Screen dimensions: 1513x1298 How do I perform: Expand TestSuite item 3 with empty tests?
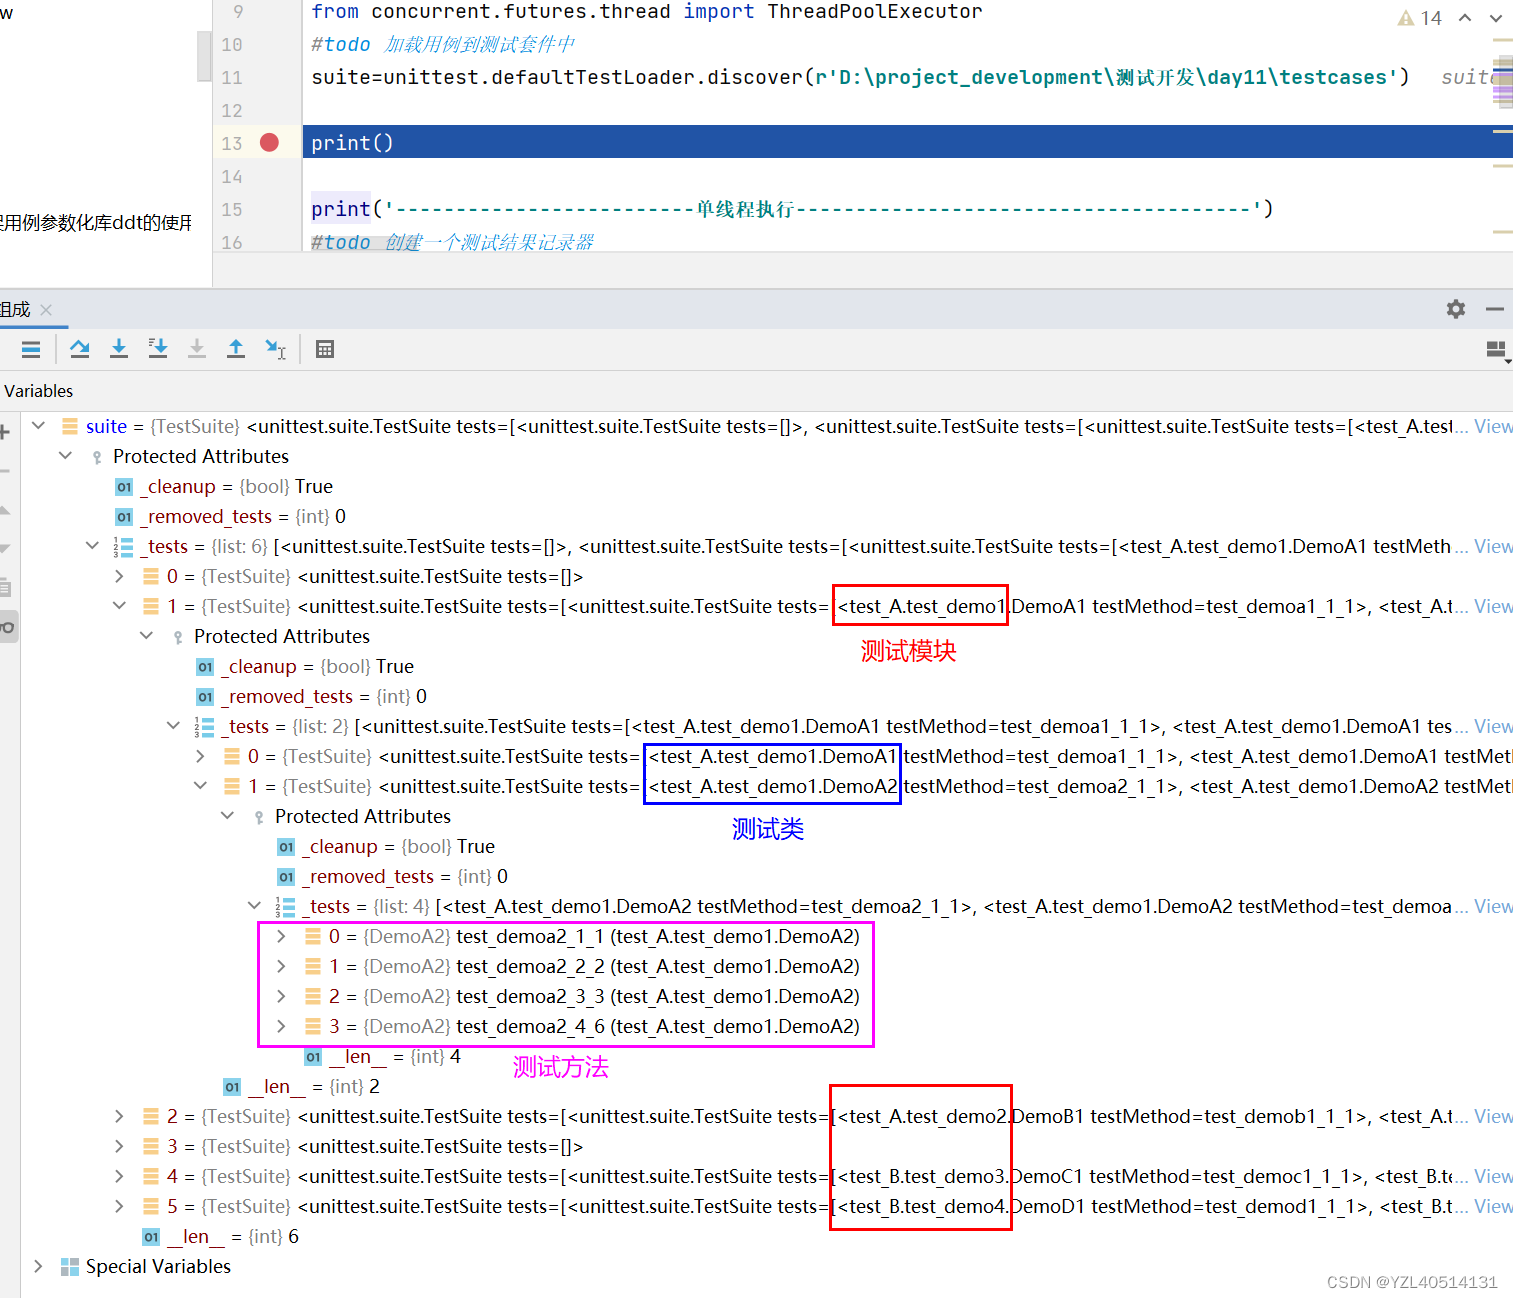pos(119,1146)
